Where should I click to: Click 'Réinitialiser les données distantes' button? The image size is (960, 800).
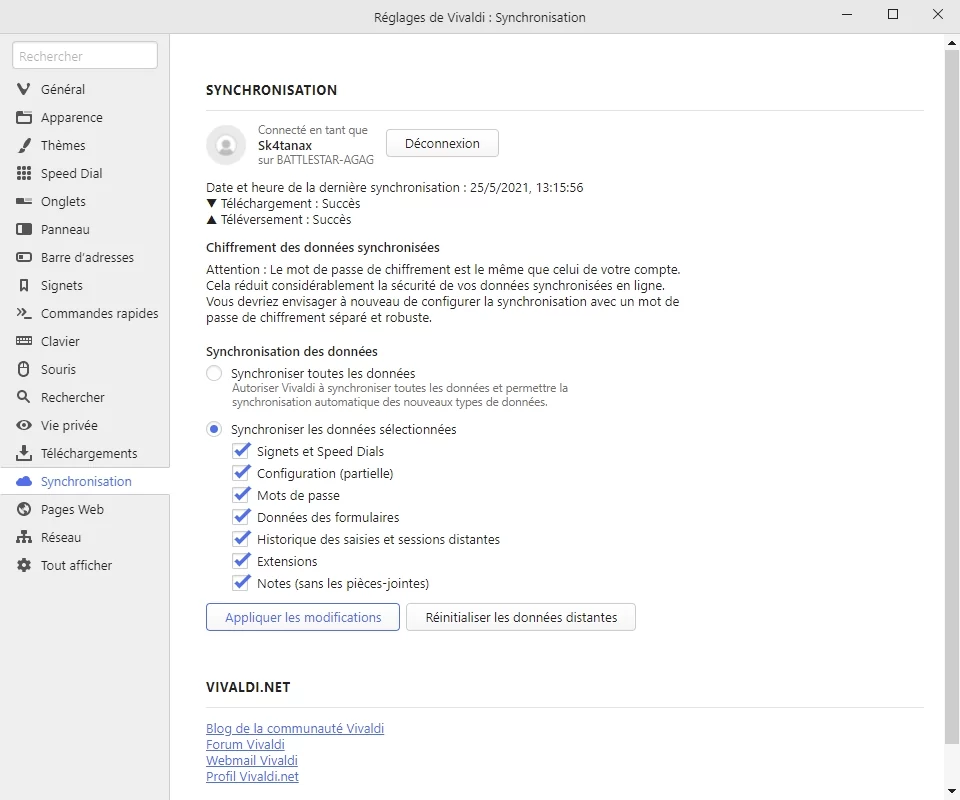(521, 617)
